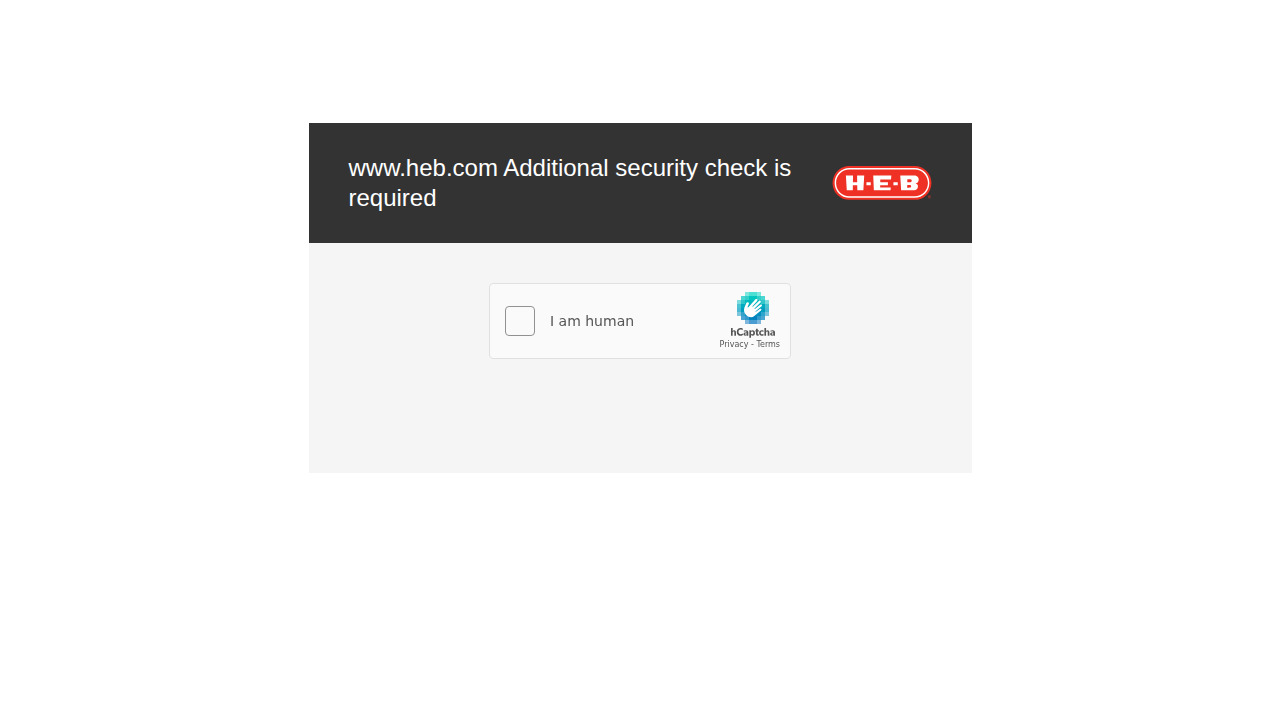This screenshot has width=1280, height=720.
Task: Select the www.heb.com text in the header
Action: 423,168
